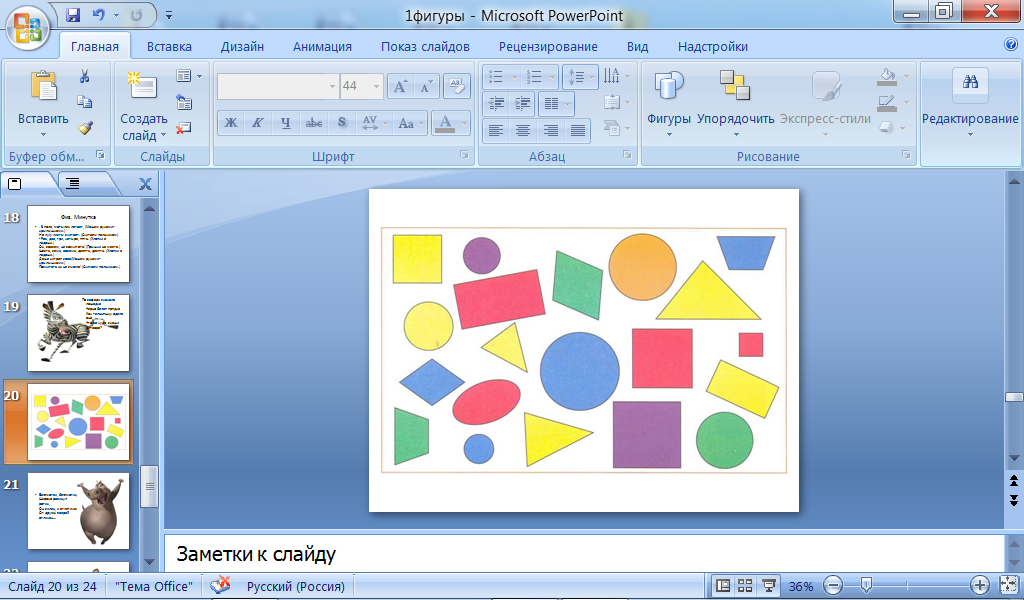Select slide 18 thumbnail
Screen dimensions: 1024x600
pyautogui.click(x=78, y=244)
